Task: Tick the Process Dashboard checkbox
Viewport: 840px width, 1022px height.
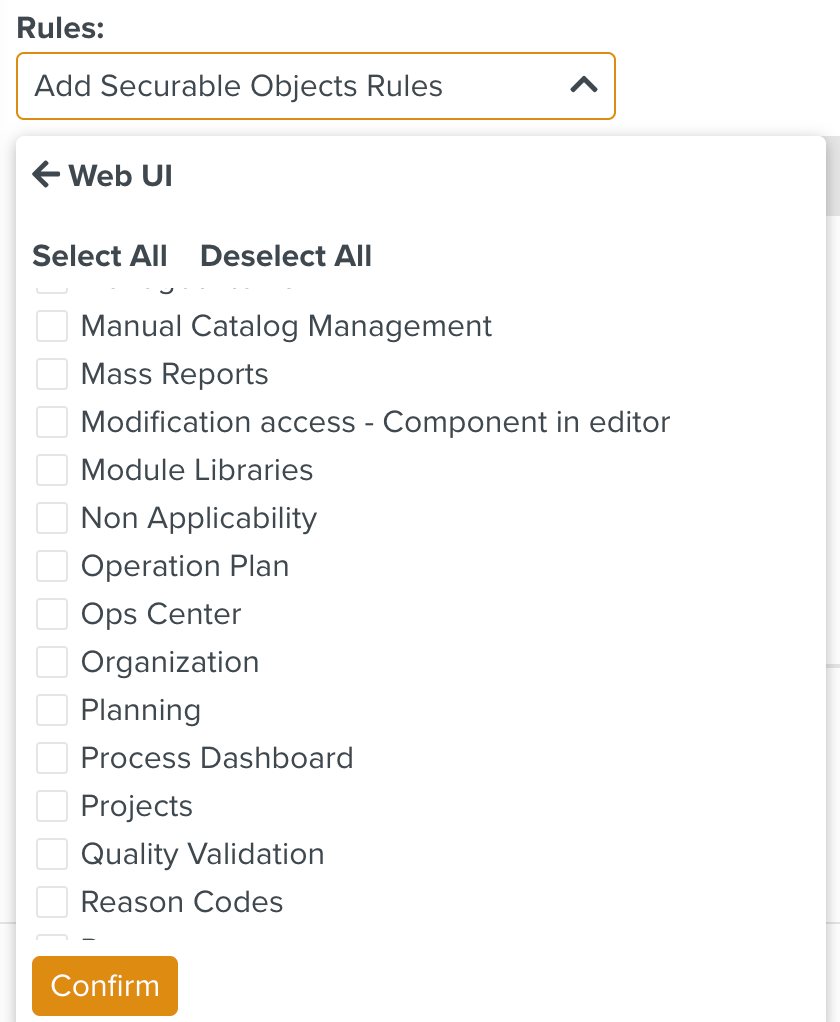Action: click(x=52, y=758)
